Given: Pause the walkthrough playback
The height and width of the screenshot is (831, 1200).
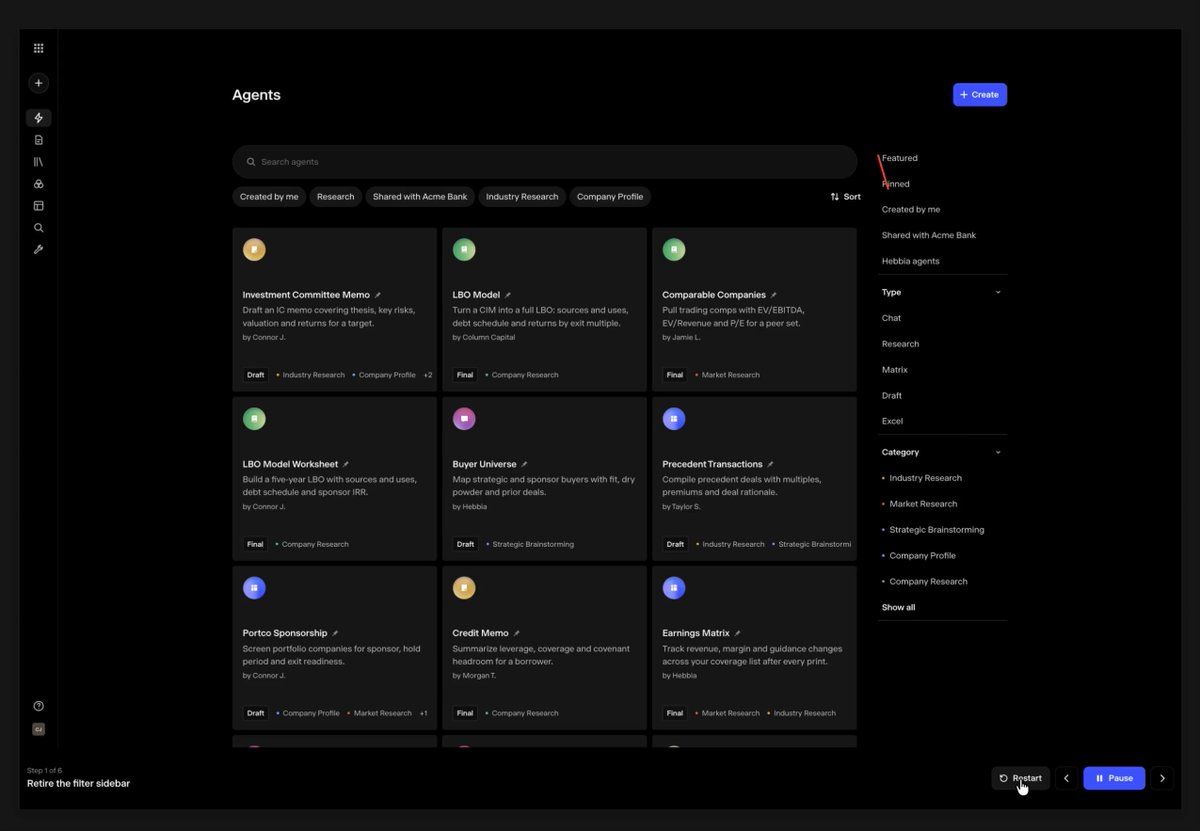Looking at the screenshot, I should pyautogui.click(x=1114, y=778).
